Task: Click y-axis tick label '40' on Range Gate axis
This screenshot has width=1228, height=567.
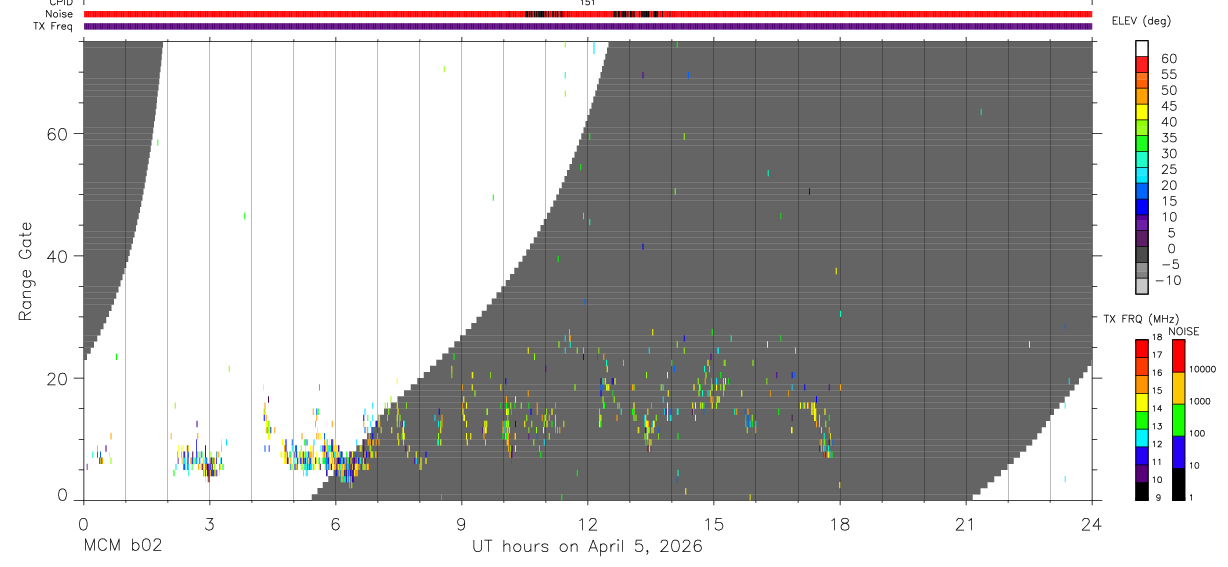Action: click(57, 256)
